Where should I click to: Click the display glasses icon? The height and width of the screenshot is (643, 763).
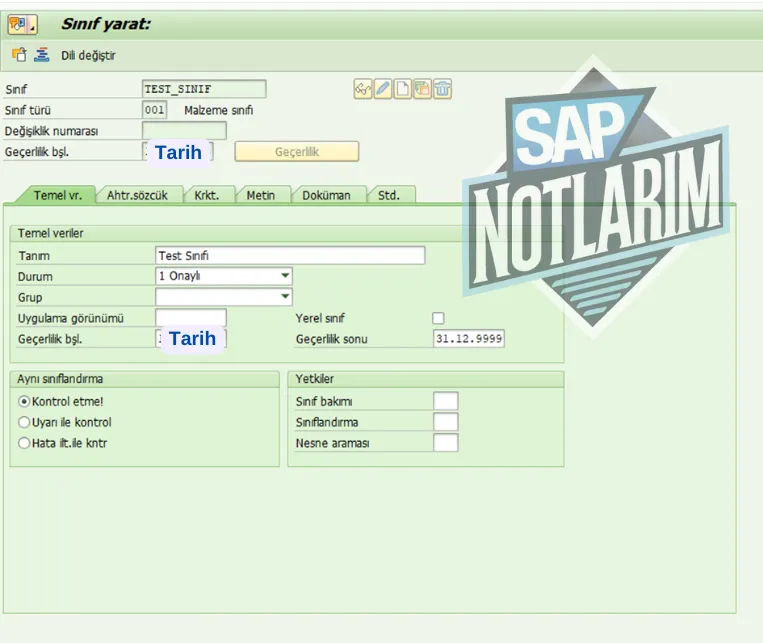coord(363,89)
